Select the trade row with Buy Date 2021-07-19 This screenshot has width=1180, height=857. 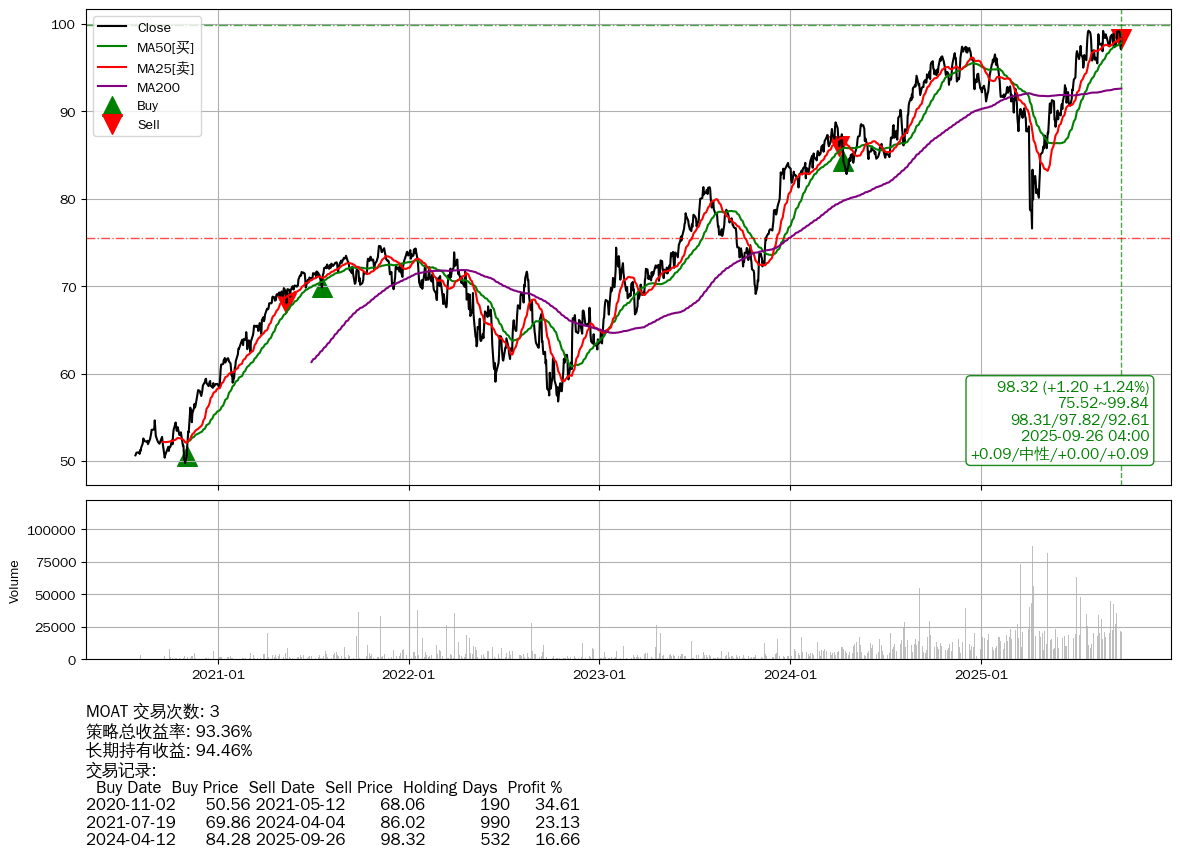pos(333,822)
